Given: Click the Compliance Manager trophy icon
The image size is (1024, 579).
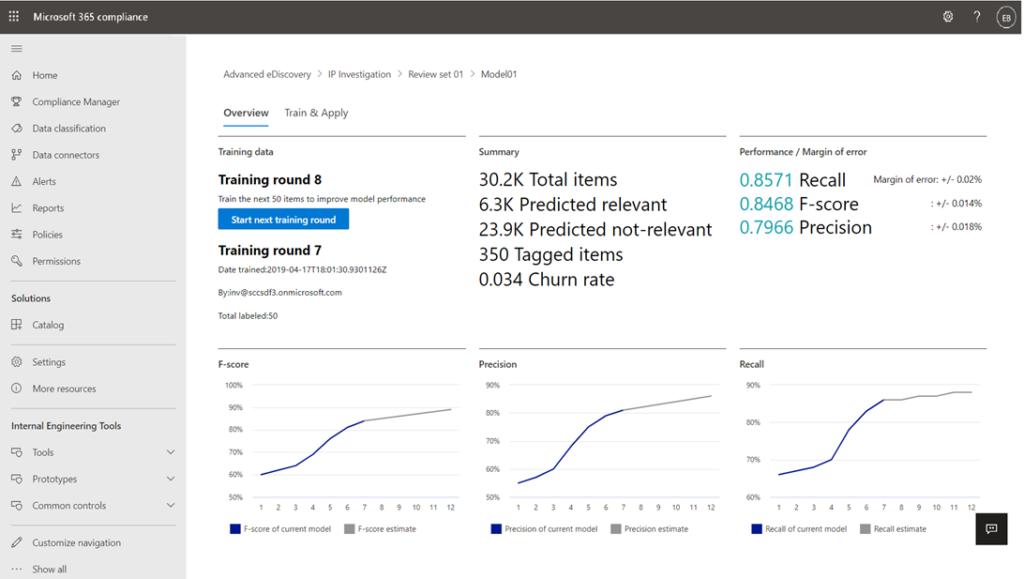Looking at the screenshot, I should coord(16,102).
